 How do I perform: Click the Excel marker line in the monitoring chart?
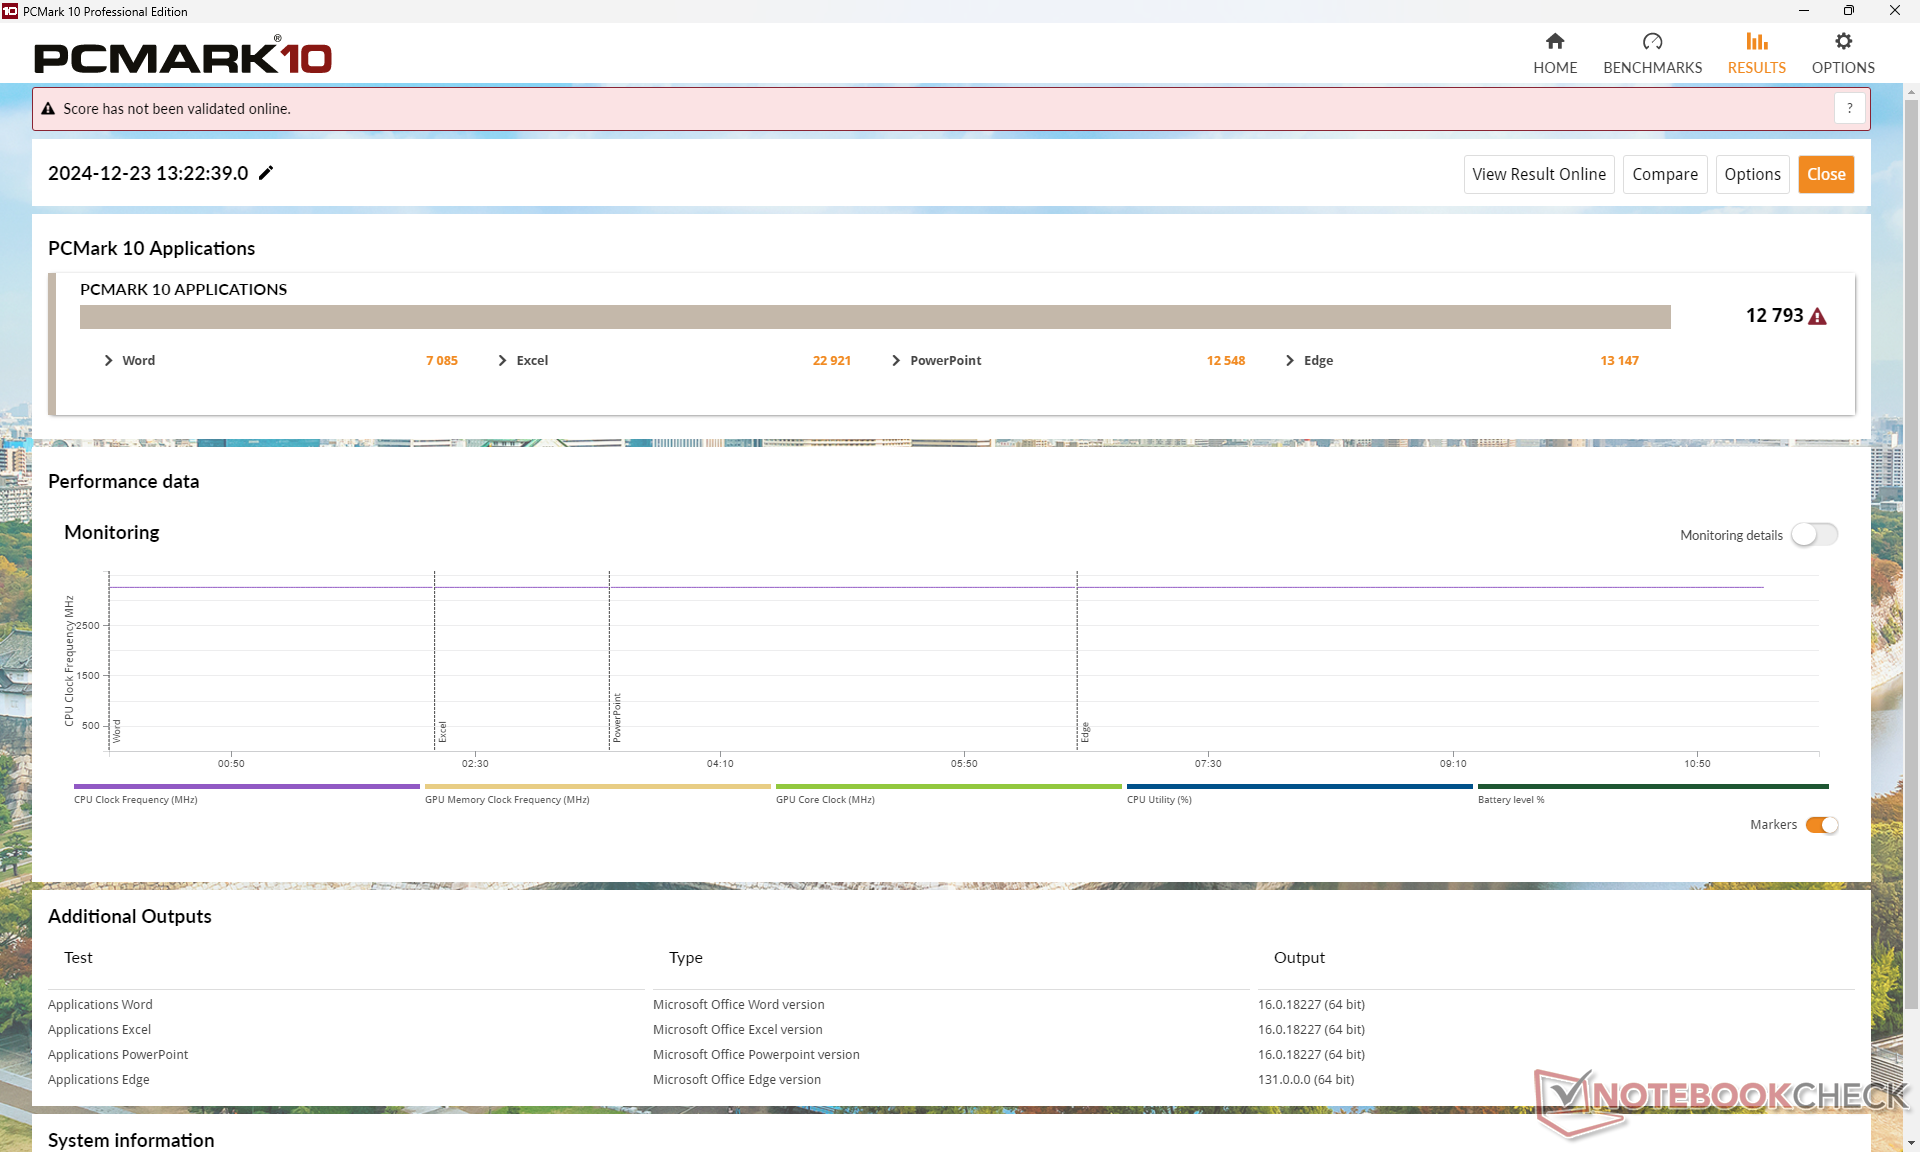(435, 660)
